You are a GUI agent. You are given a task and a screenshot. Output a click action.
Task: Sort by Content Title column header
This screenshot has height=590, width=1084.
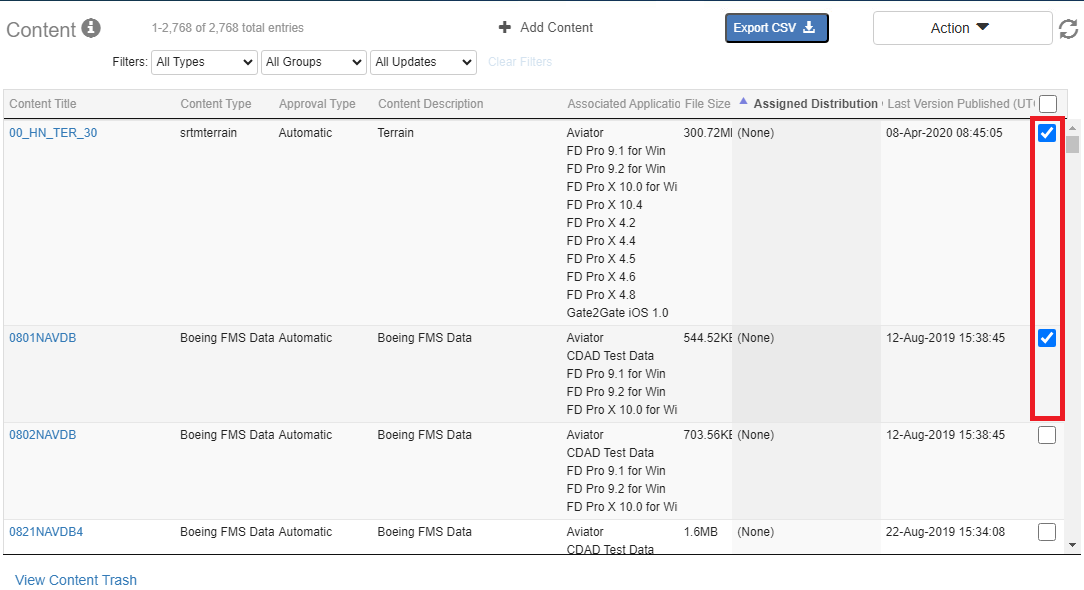[43, 104]
